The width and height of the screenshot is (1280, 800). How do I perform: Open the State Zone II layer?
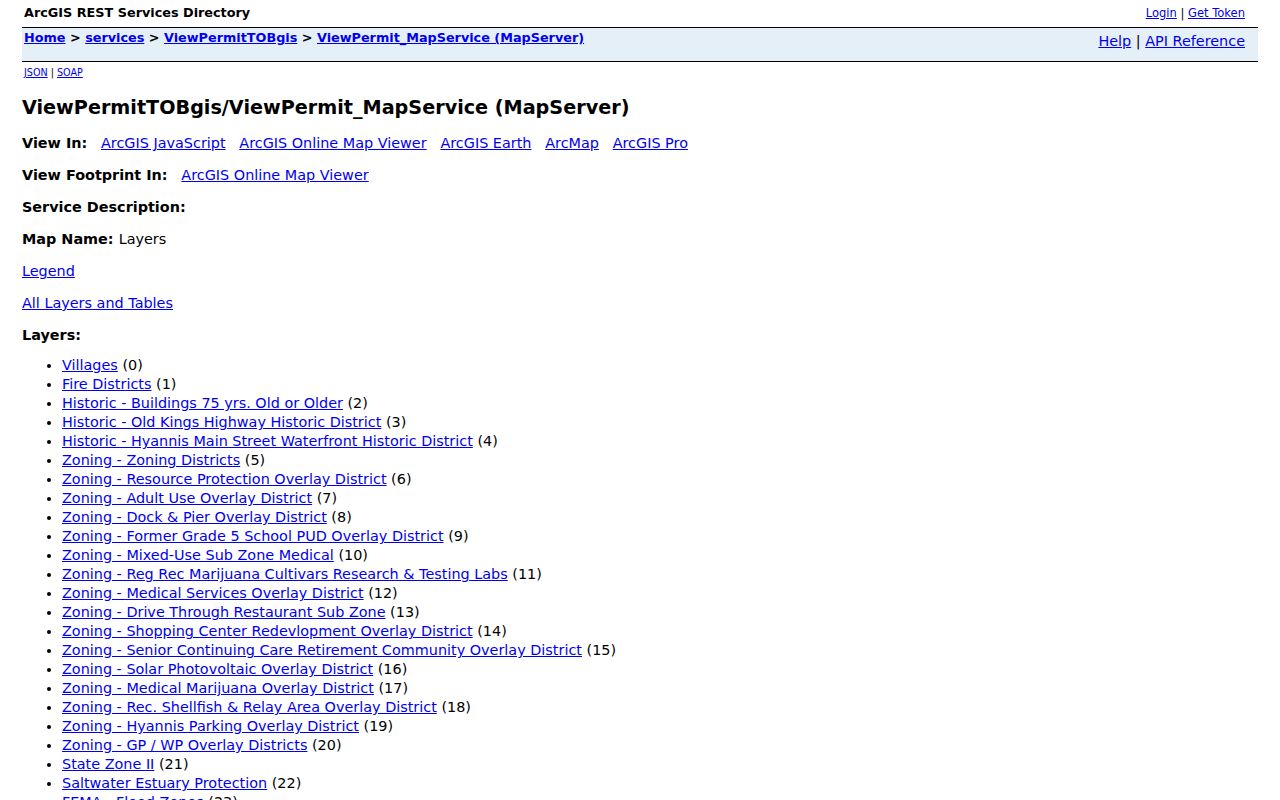point(108,764)
